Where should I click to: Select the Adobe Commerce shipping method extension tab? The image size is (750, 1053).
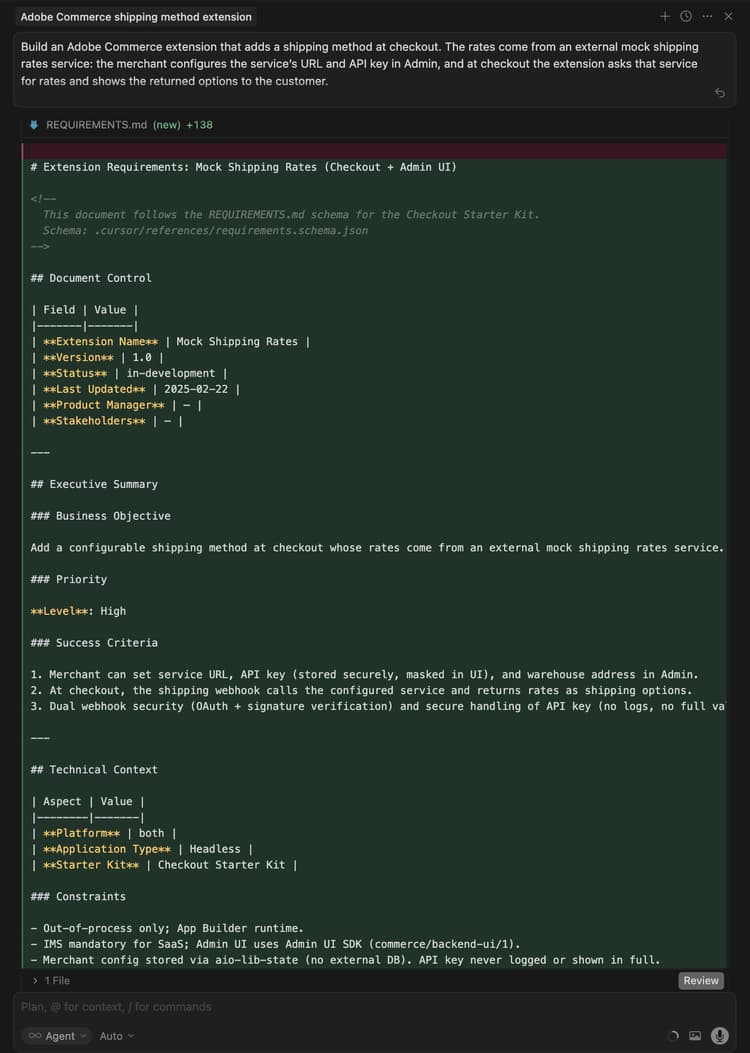click(x=136, y=17)
